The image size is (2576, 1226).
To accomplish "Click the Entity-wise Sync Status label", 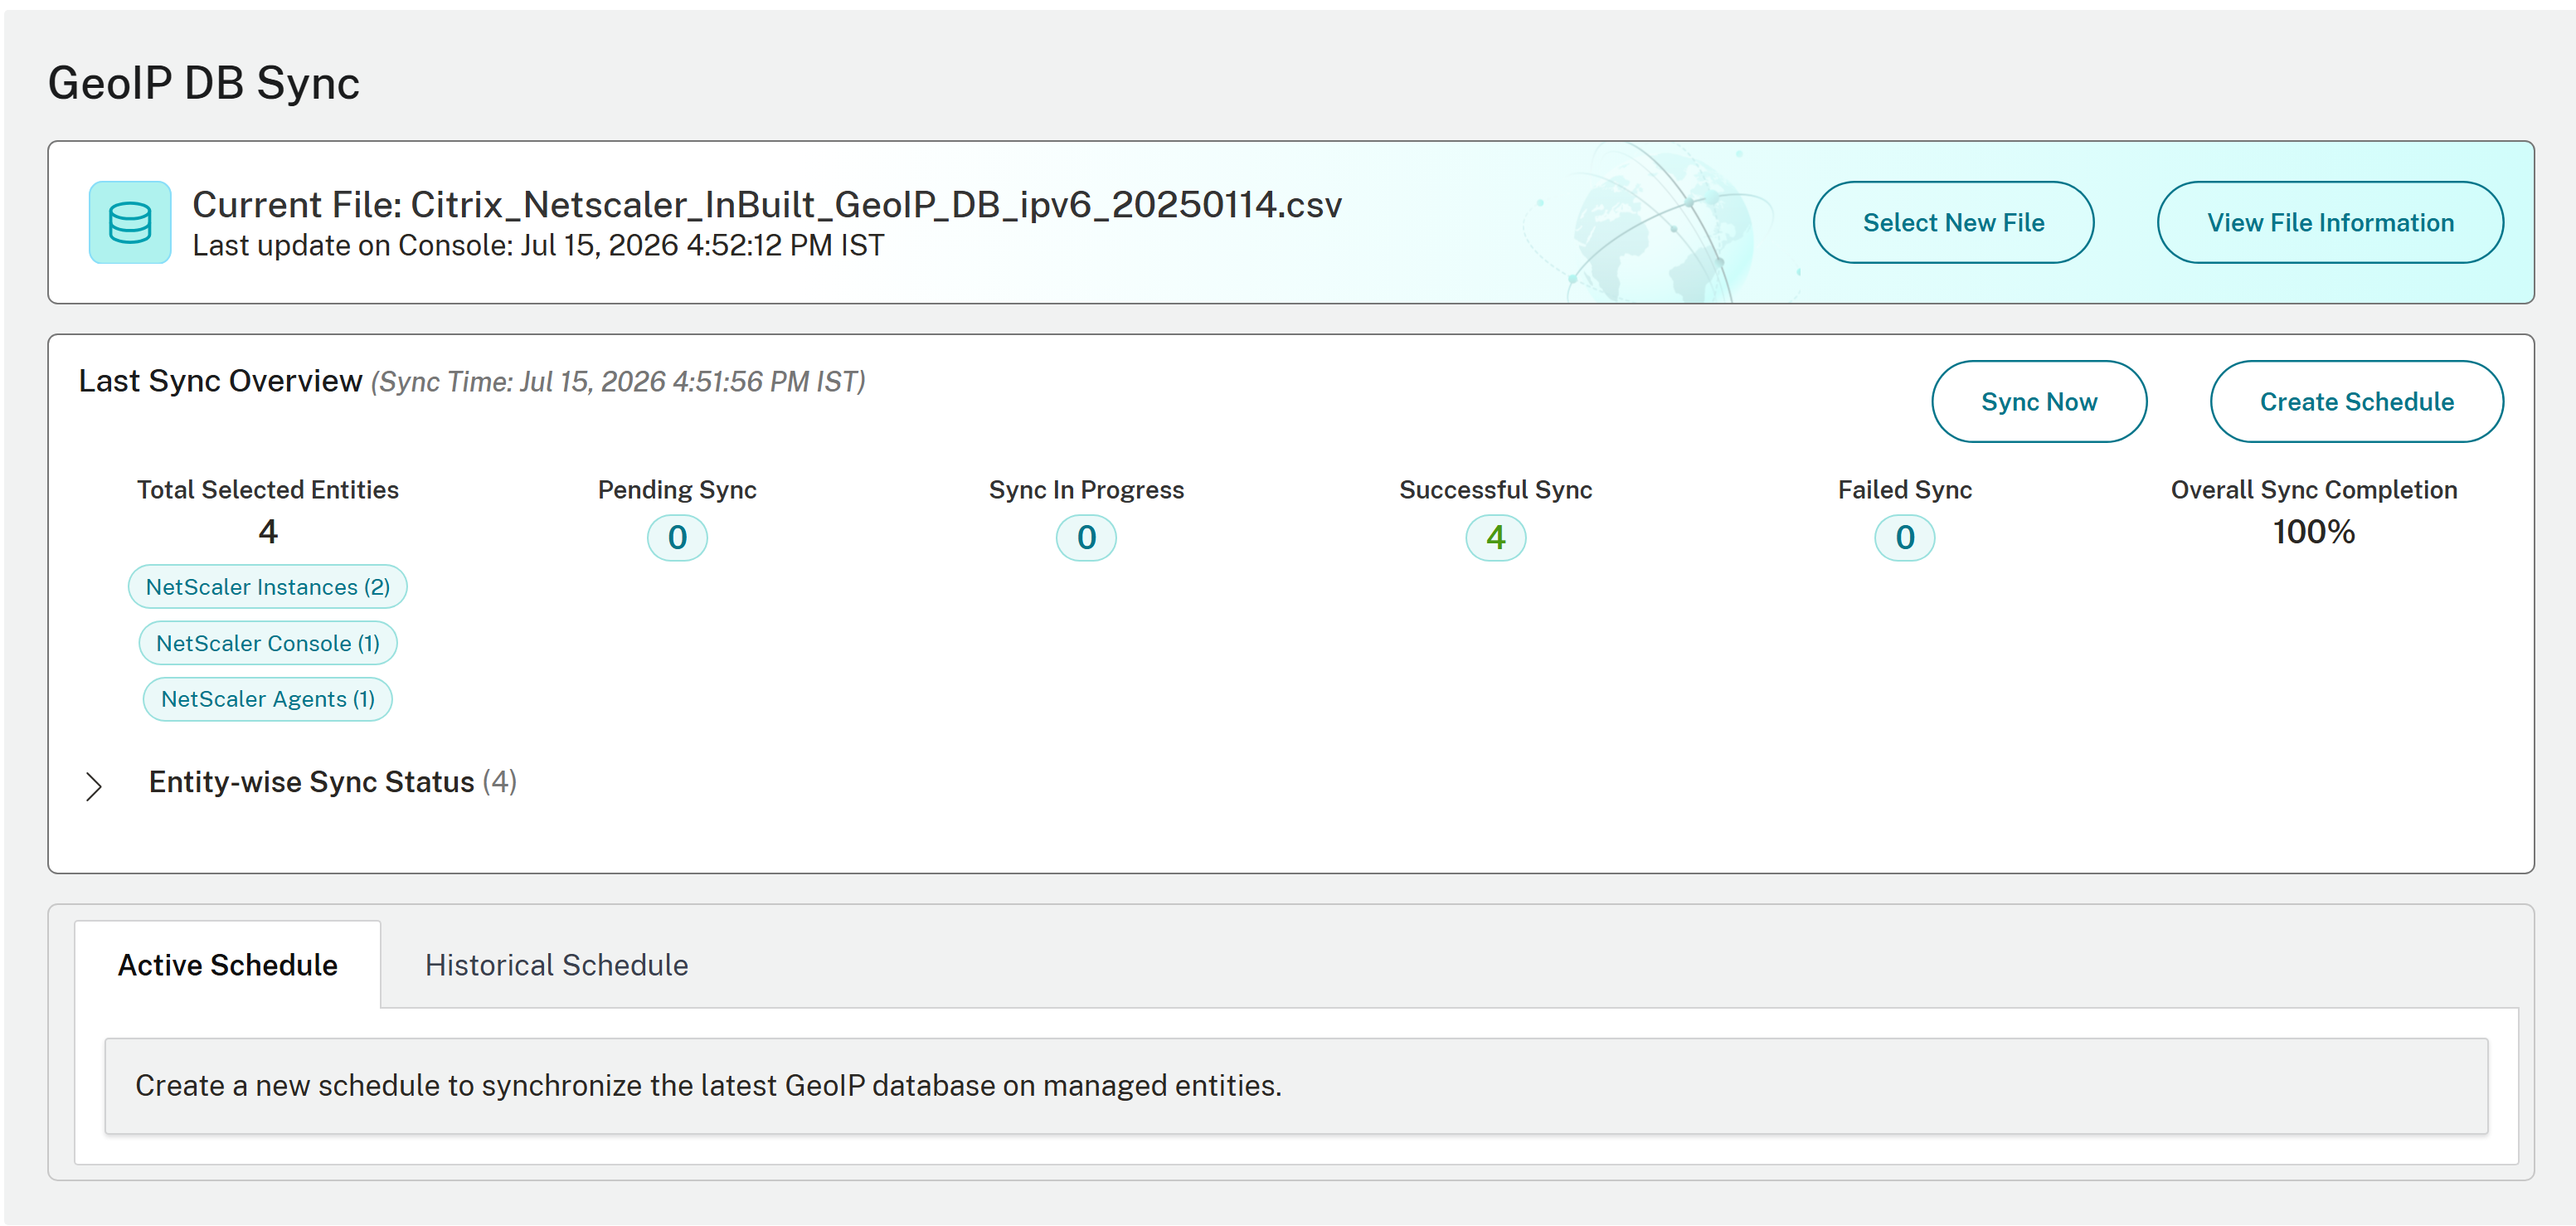I will [x=312, y=782].
